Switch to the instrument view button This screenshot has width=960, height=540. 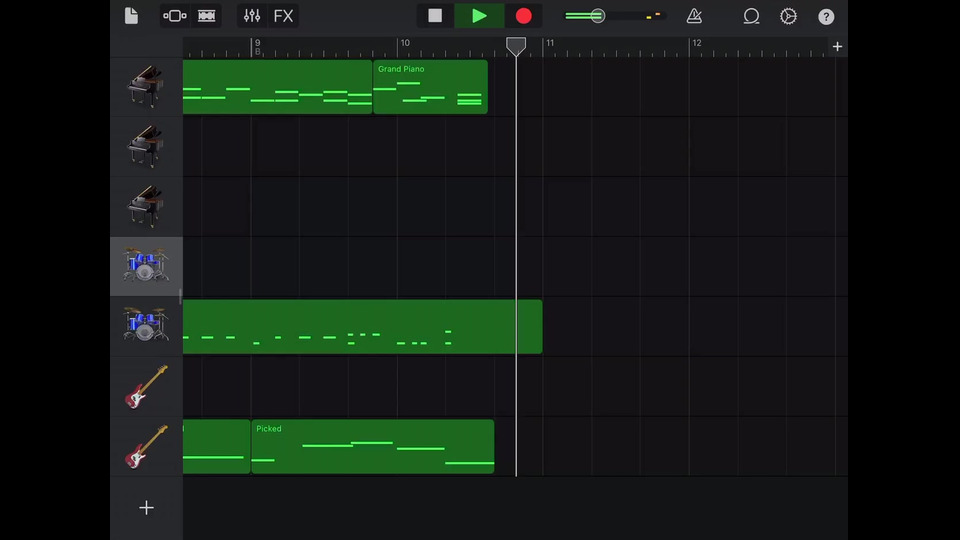pos(174,16)
